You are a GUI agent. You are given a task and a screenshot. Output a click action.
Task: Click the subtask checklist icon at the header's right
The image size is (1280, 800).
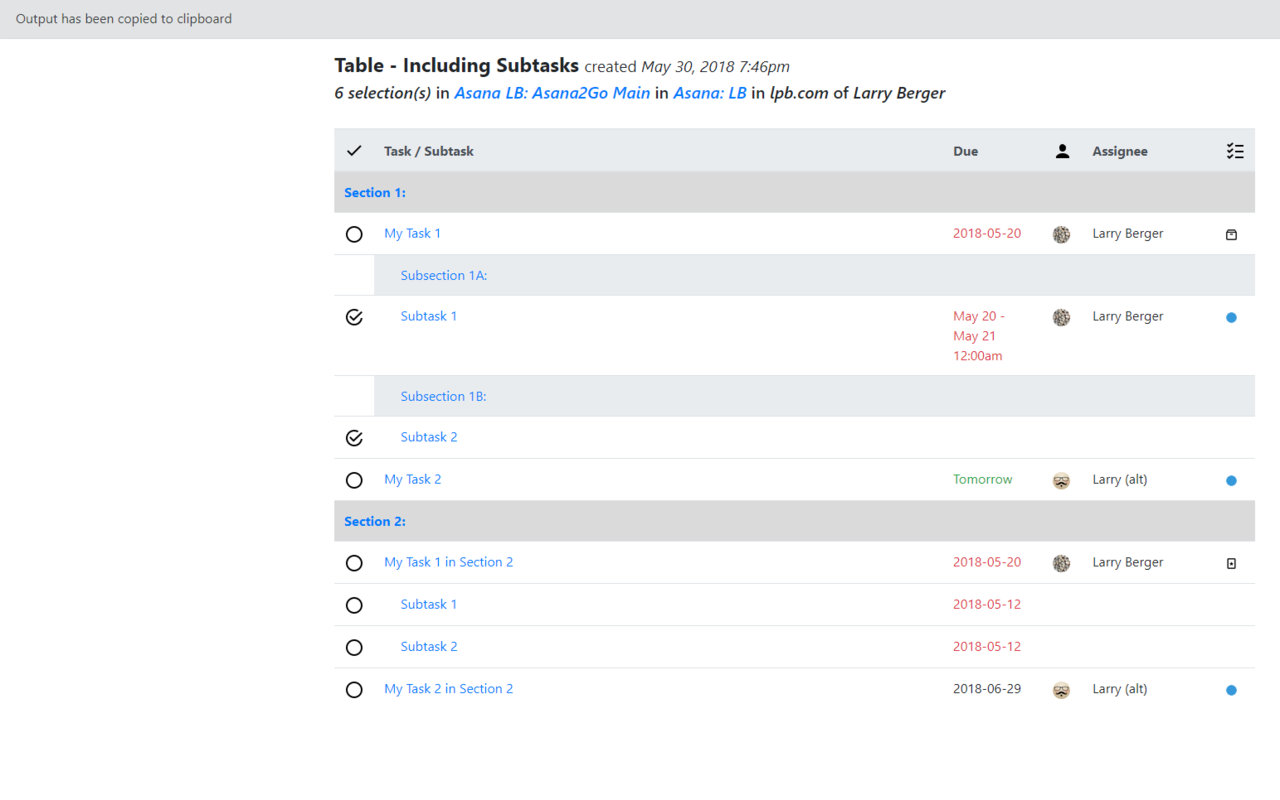point(1235,150)
